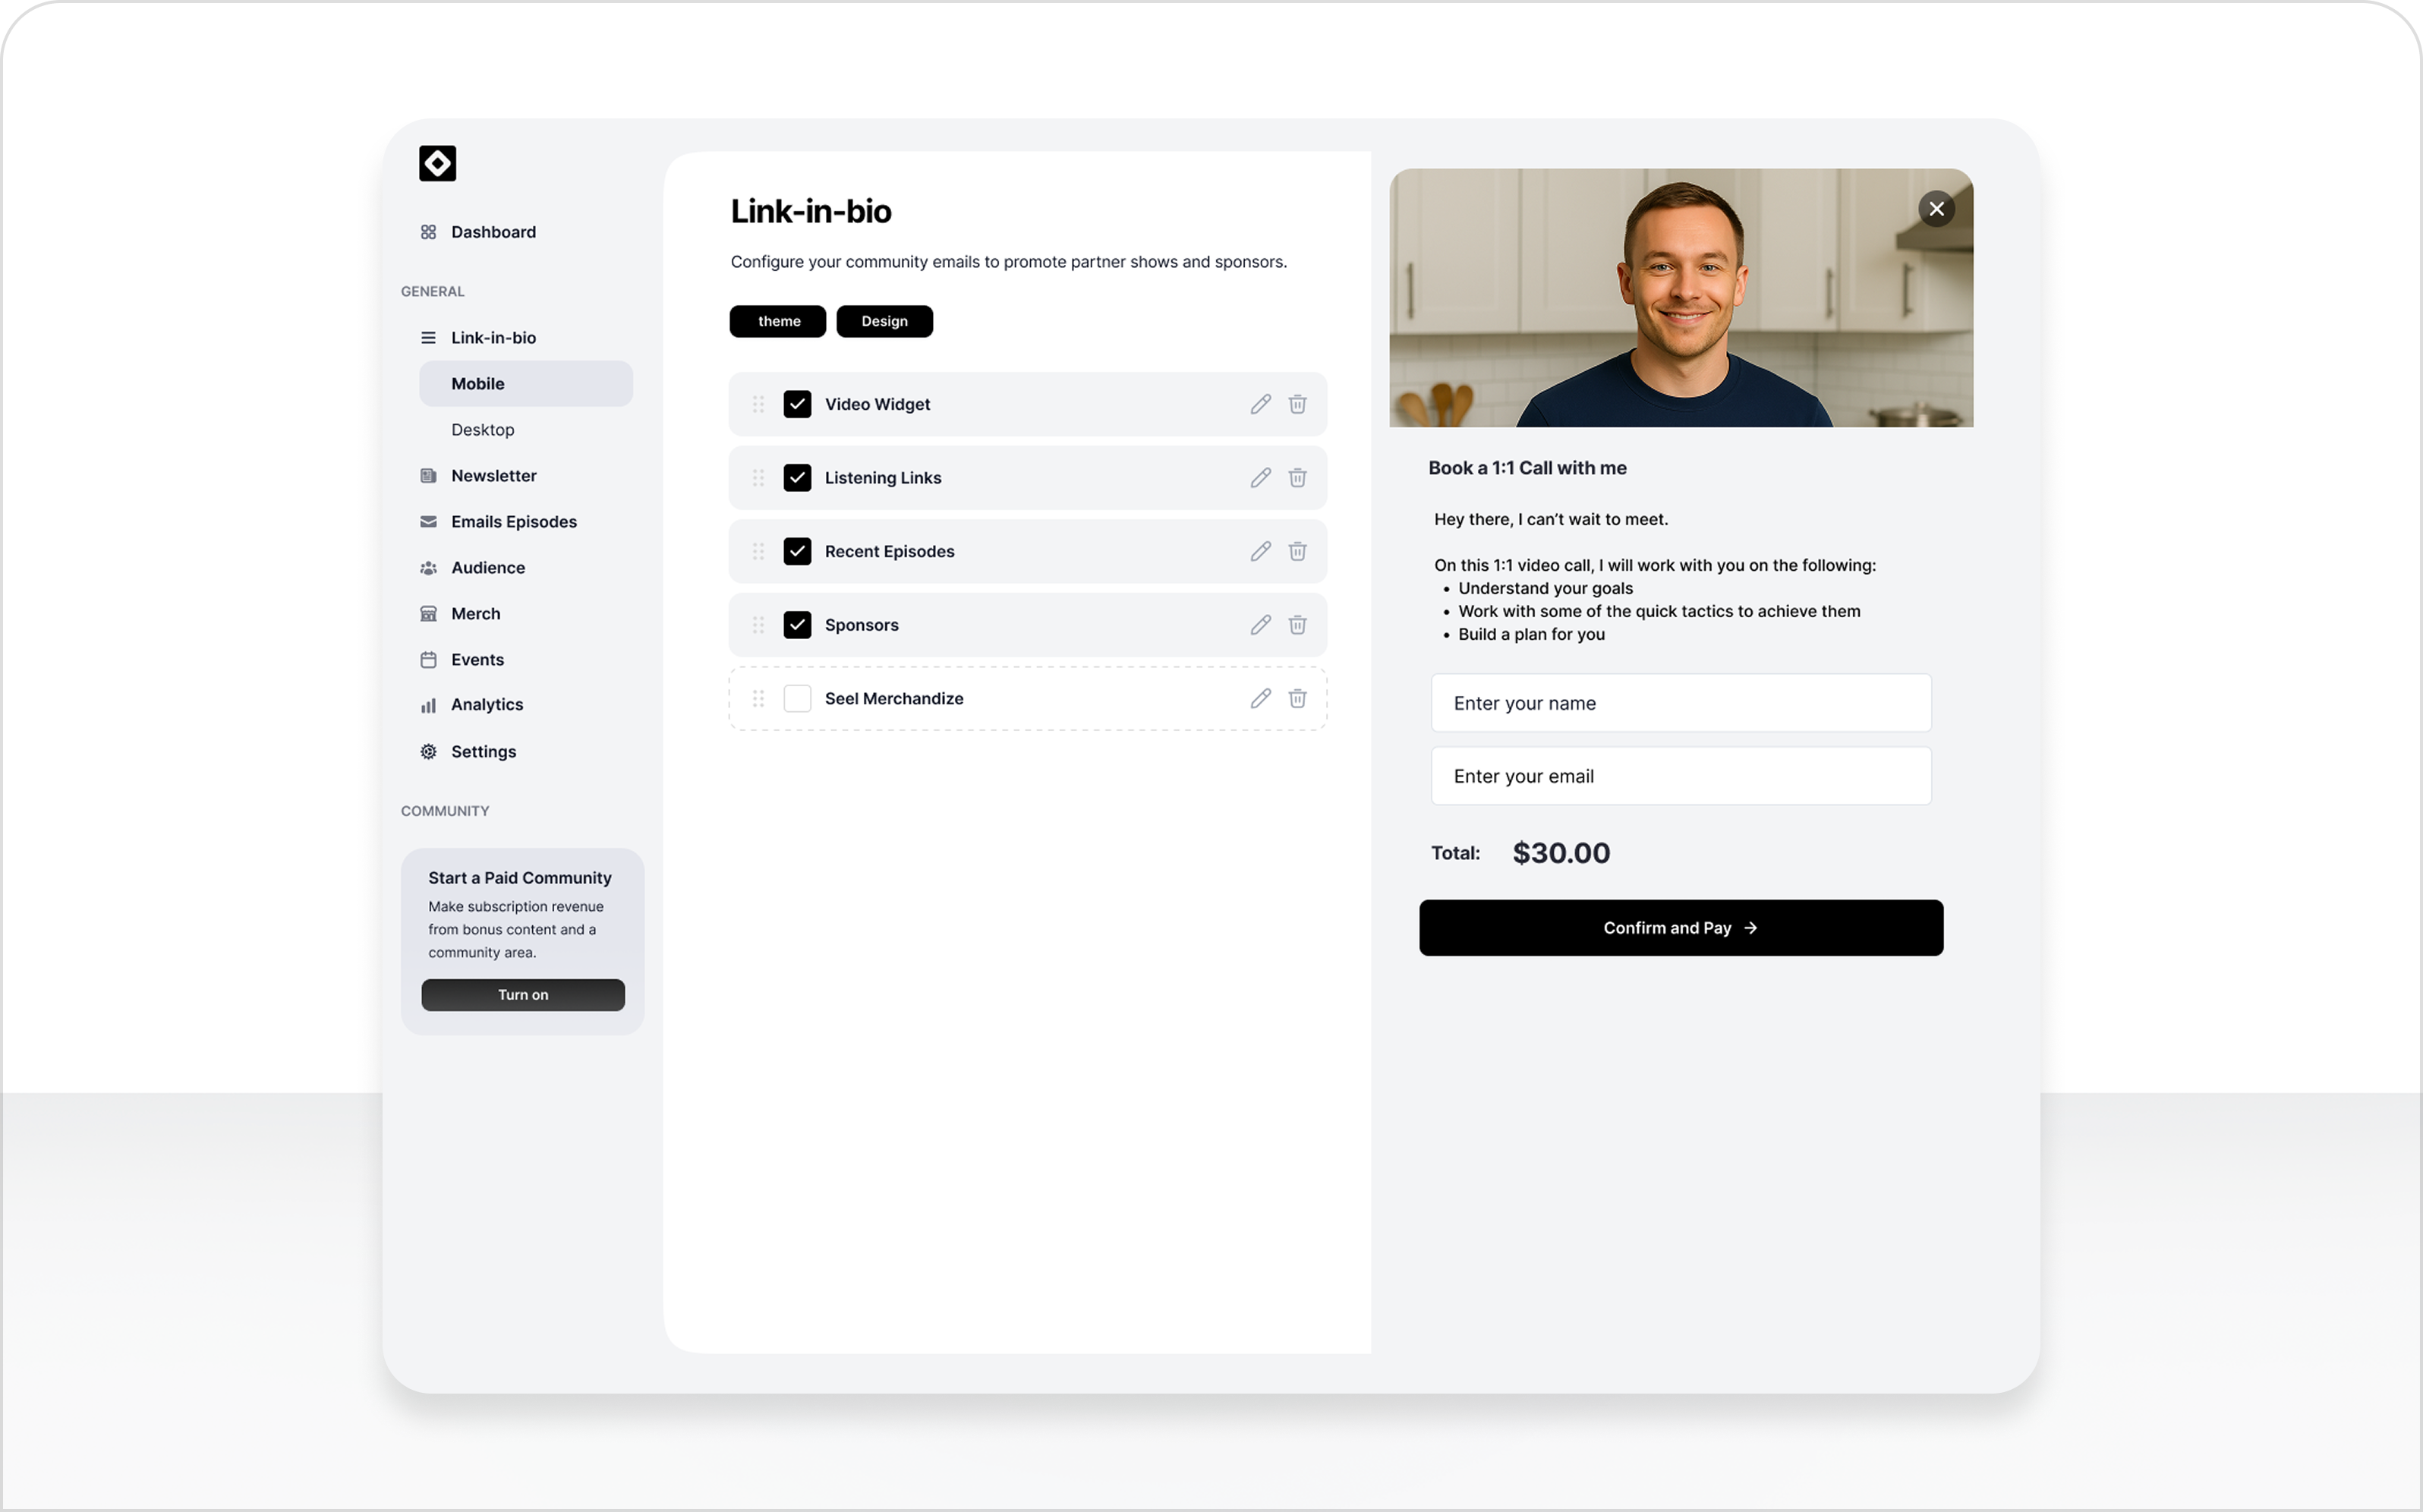
Task: Close the booking preview panel
Action: [x=1936, y=209]
